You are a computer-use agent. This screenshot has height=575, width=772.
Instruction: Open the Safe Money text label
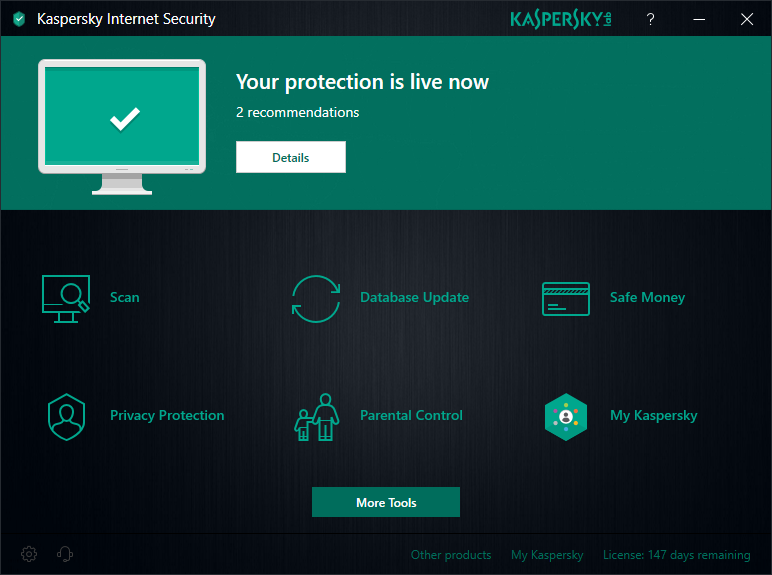(647, 297)
